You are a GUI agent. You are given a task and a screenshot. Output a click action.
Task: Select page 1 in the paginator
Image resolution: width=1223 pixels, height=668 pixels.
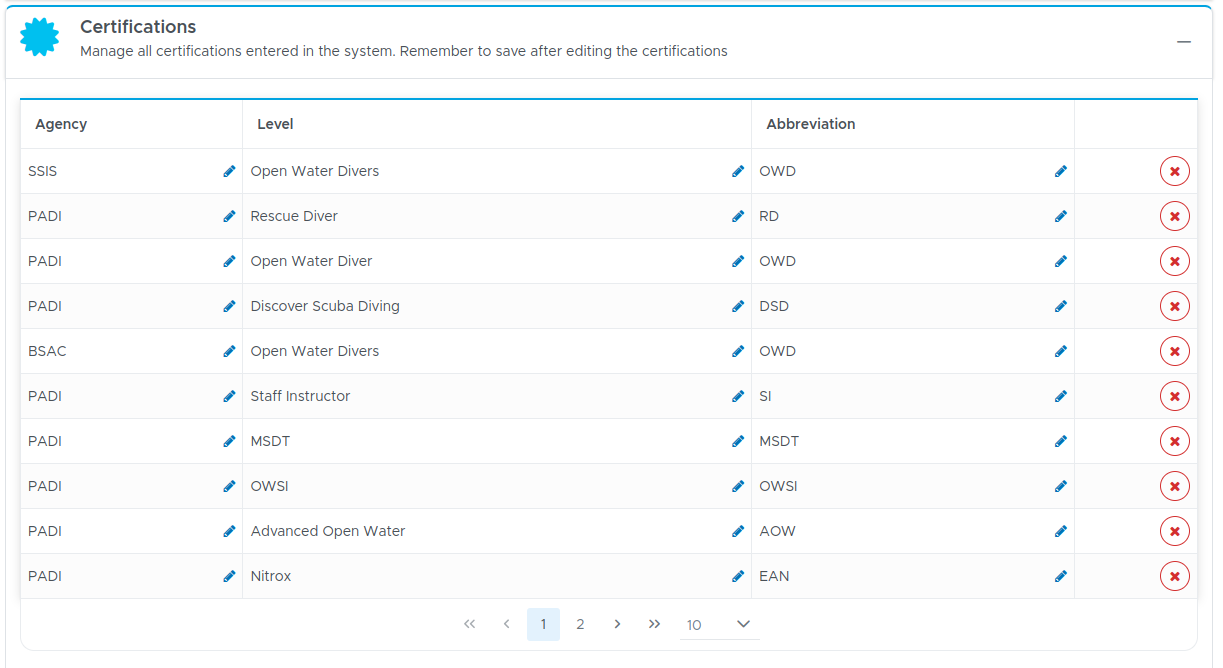click(543, 624)
